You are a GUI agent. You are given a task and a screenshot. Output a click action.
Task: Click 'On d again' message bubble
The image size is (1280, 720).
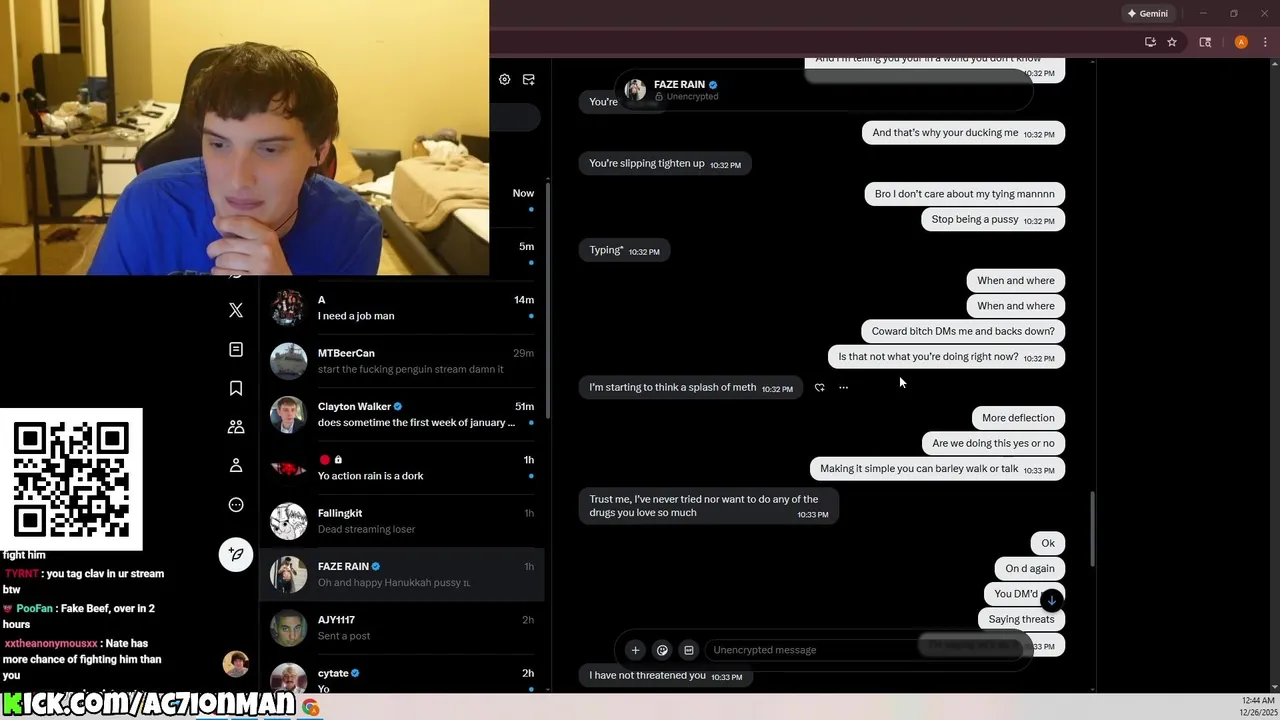(x=1030, y=569)
